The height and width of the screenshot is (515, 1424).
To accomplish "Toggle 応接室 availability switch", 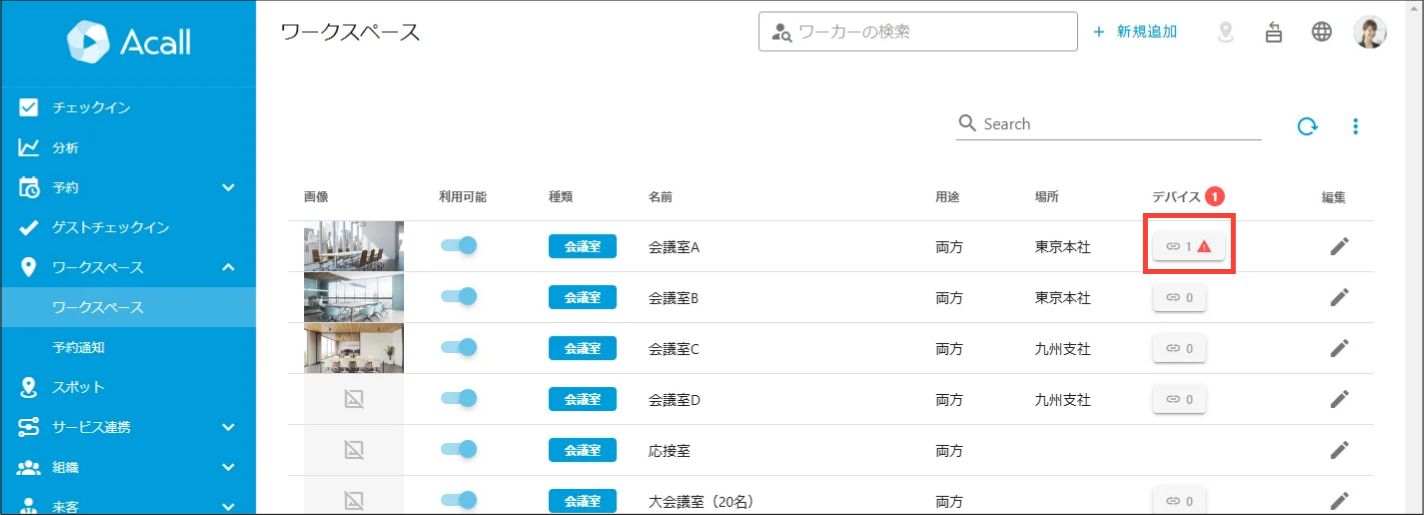I will [x=459, y=449].
